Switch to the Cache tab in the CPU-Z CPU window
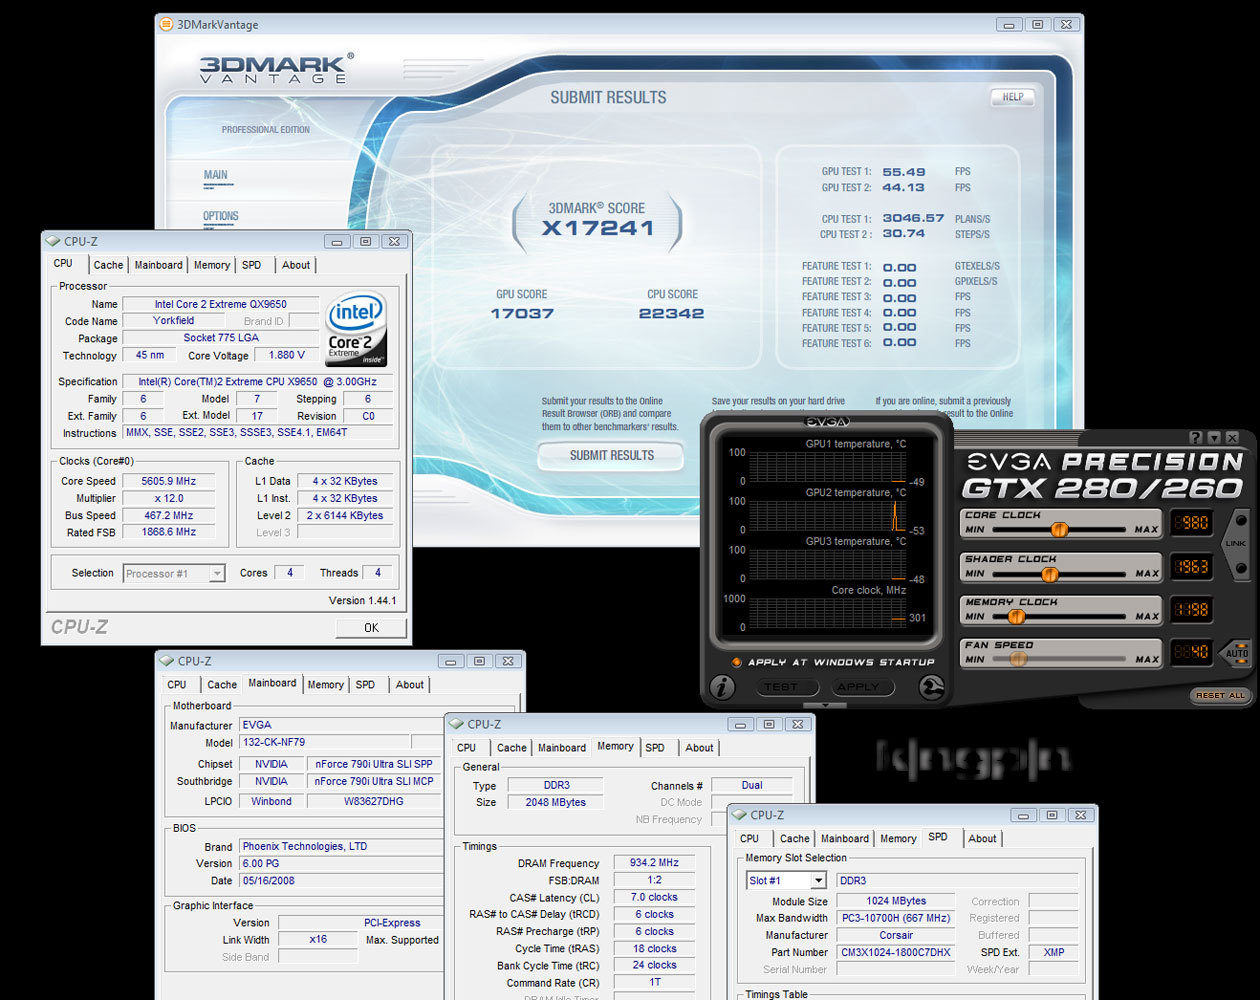 (108, 265)
